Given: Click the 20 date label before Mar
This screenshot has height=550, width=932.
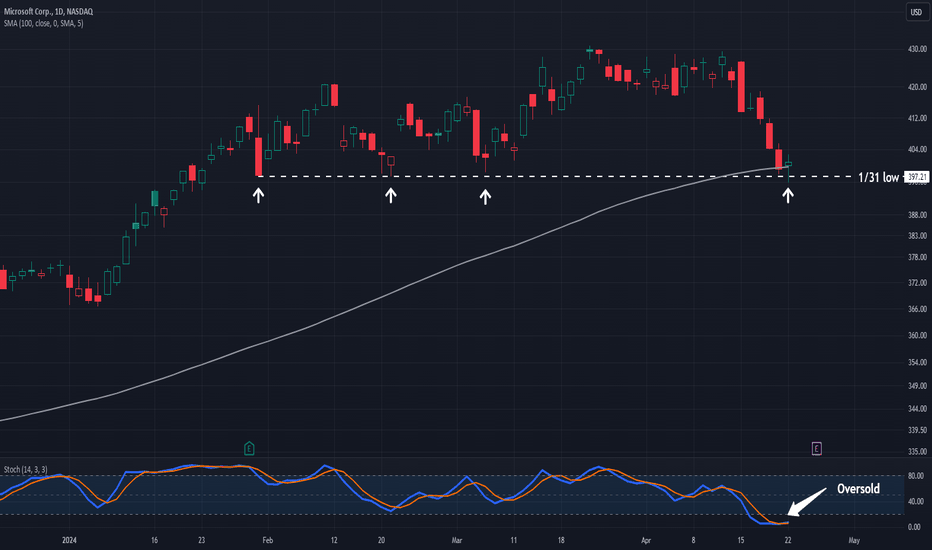Looking at the screenshot, I should pyautogui.click(x=381, y=540).
